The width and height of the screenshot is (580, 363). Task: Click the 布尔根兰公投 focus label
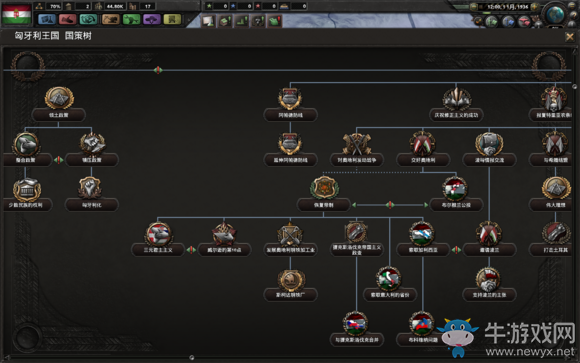coord(456,205)
